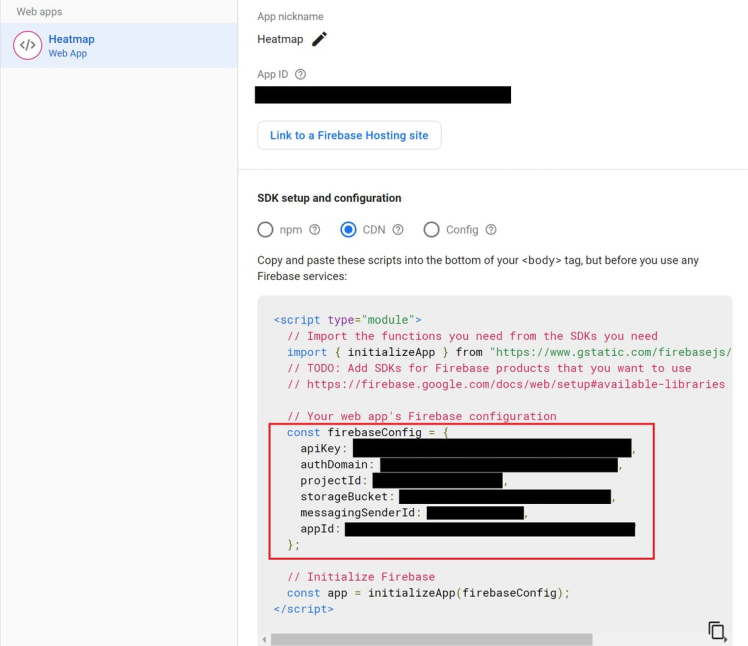Click the 'initializeApp(firebaseConfig)' code line

pos(428,593)
